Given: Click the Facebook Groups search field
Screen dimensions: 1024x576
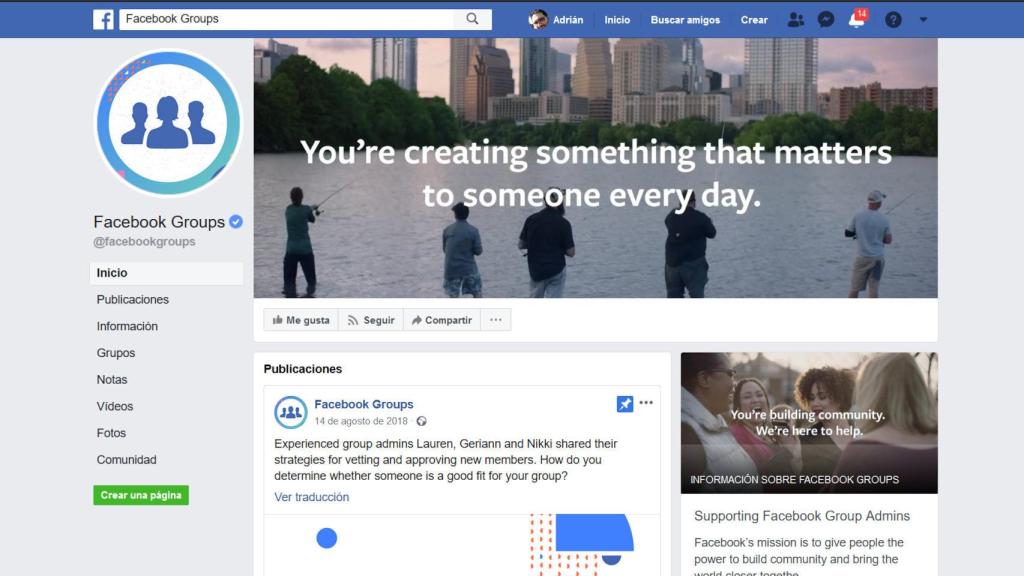Looking at the screenshot, I should coord(287,19).
